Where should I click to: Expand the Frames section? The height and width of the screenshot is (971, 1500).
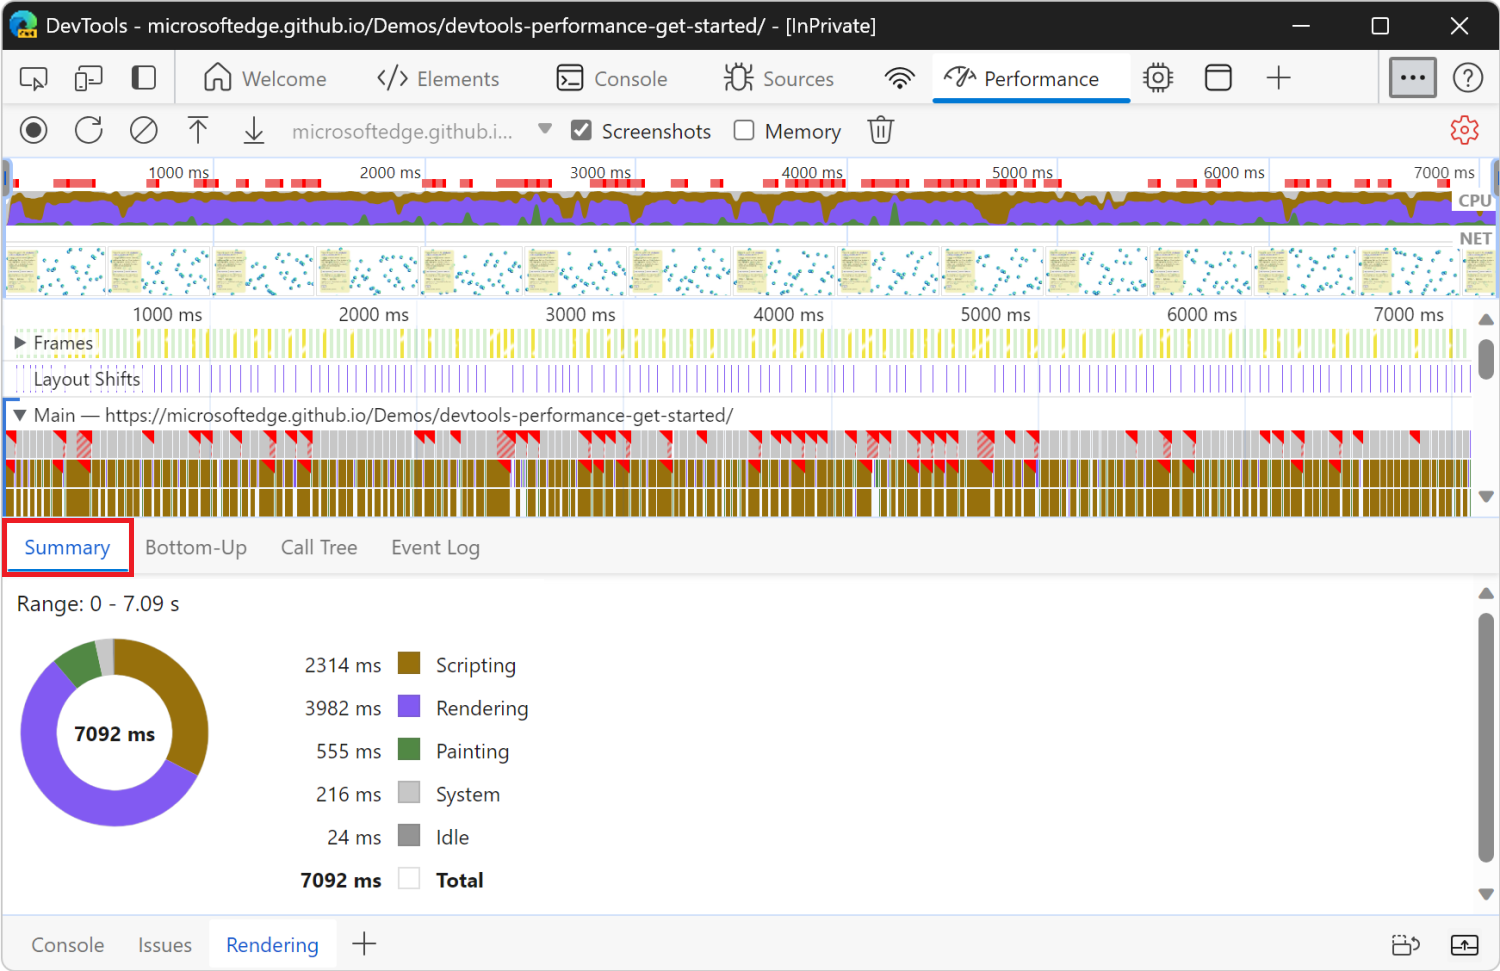18,342
